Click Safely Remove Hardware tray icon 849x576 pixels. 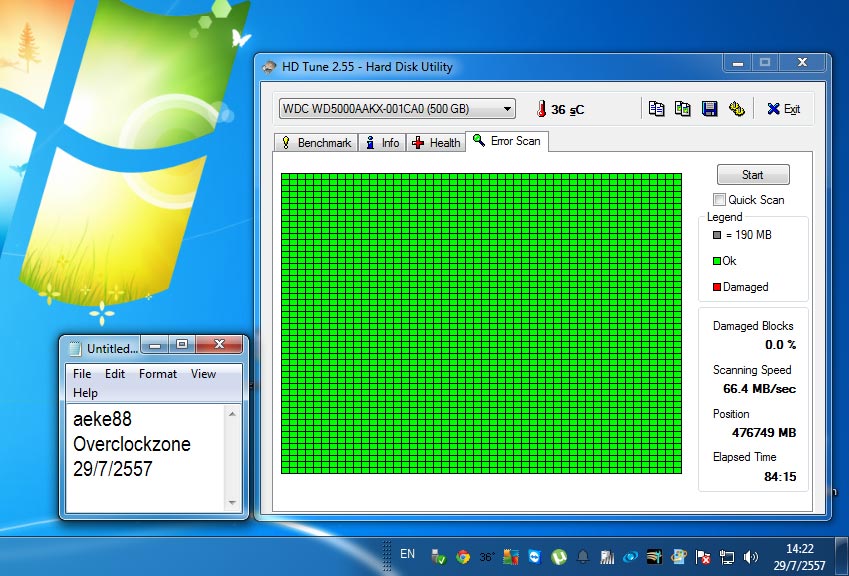(x=438, y=557)
